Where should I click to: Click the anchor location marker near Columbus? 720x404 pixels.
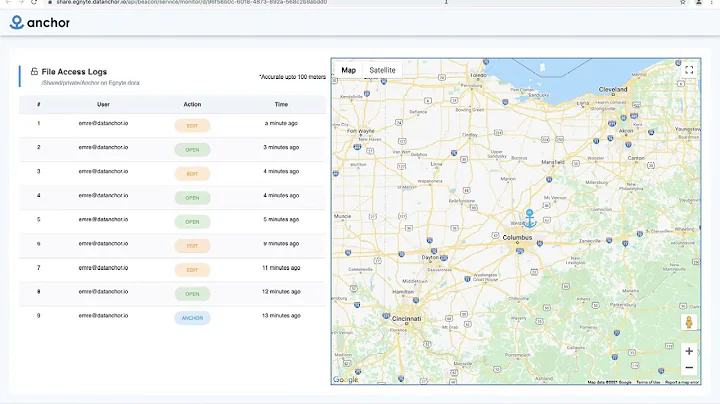(529, 218)
